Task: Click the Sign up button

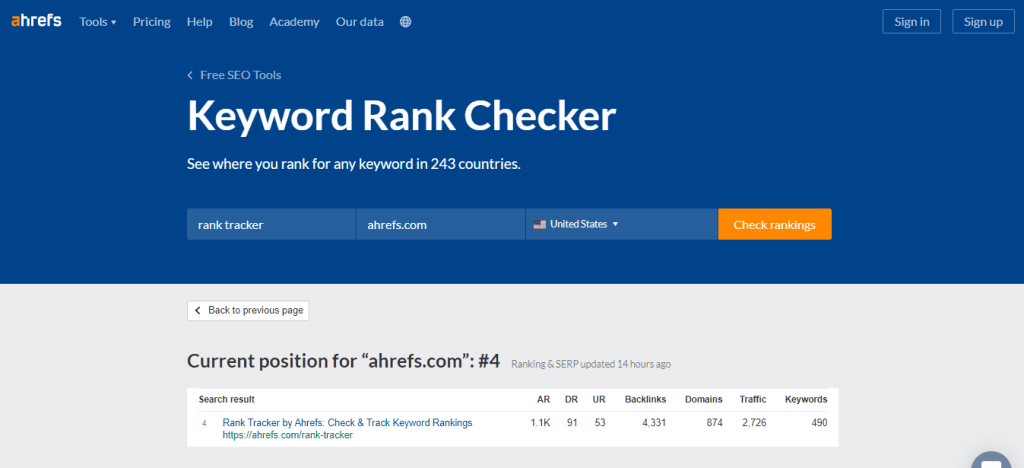Action: point(984,22)
